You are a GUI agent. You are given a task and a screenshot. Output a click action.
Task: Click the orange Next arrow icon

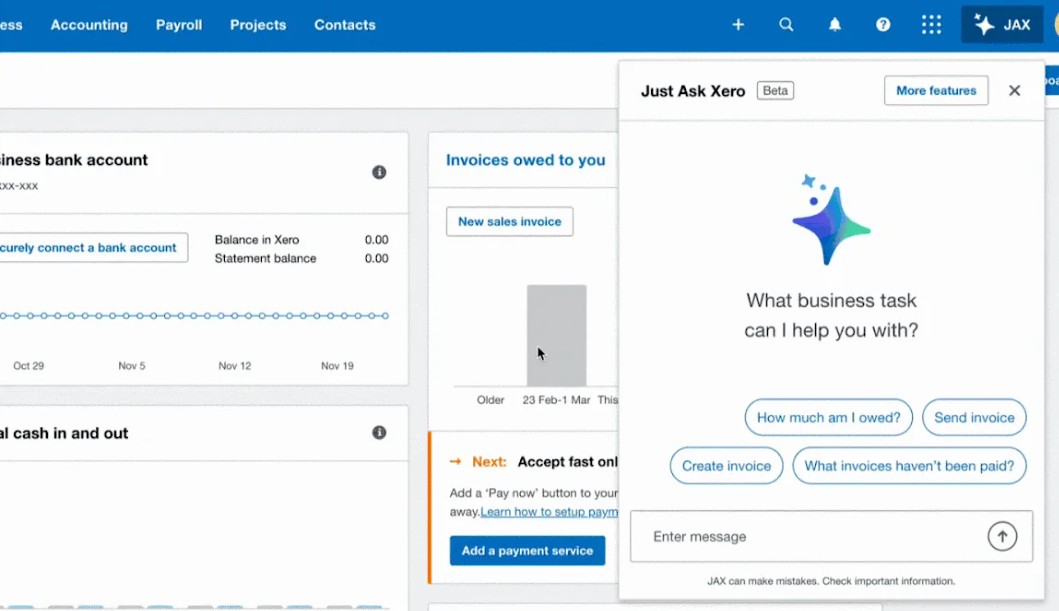(x=455, y=462)
